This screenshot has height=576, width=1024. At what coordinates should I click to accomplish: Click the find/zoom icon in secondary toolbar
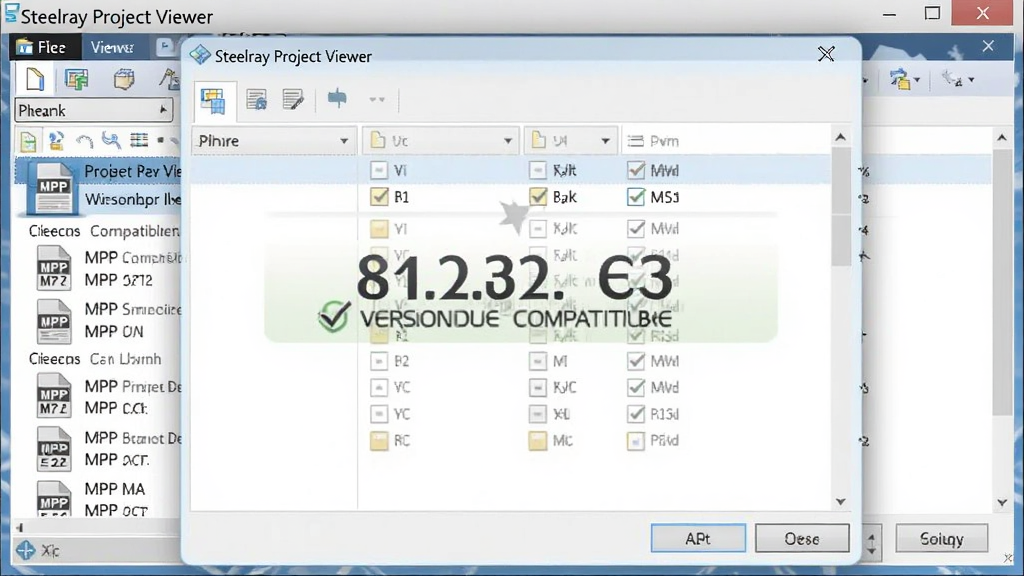coord(111,140)
